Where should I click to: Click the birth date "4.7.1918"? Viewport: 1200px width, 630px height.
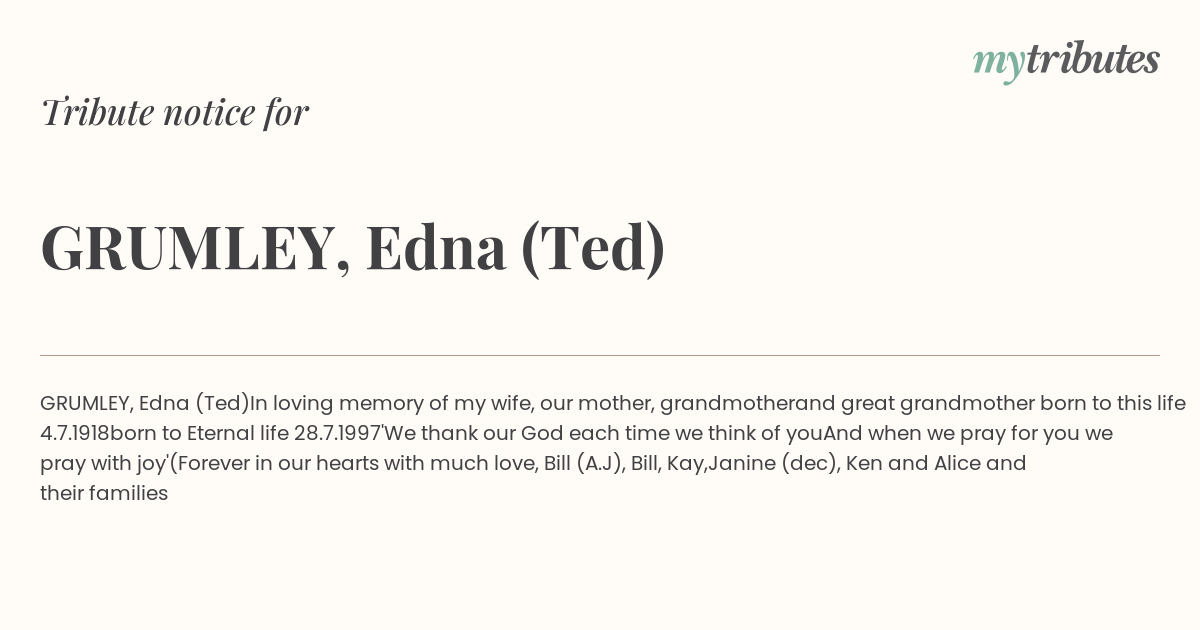point(75,434)
